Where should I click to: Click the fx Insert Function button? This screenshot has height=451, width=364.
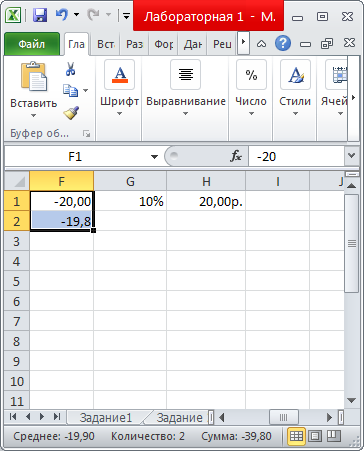pyautogui.click(x=236, y=156)
